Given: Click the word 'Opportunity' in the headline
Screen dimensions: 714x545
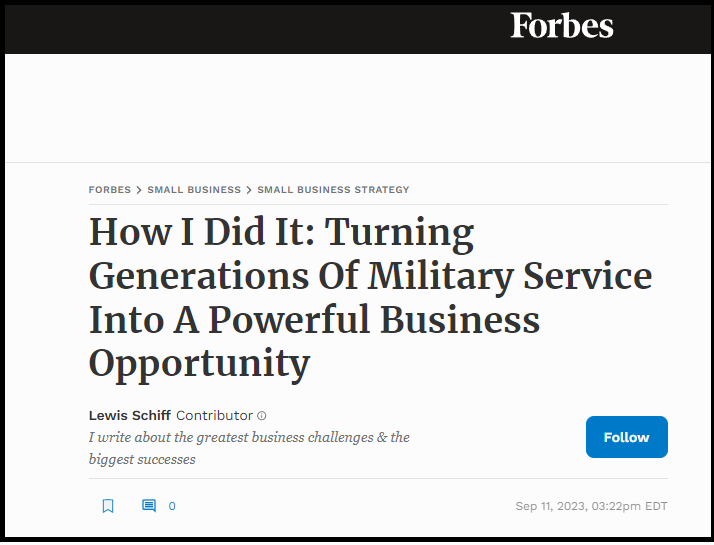Looking at the screenshot, I should 199,363.
